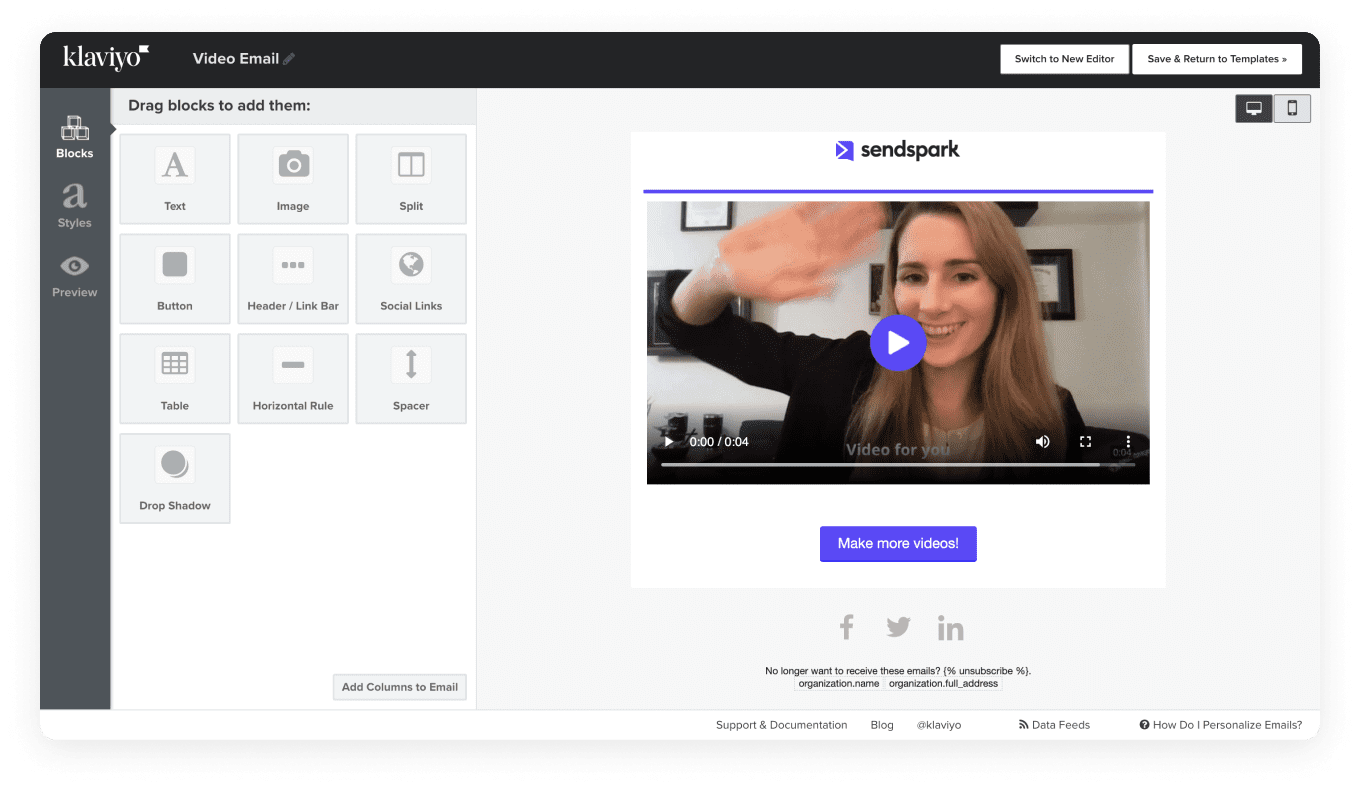Open the Blocks sidebar panel
The image size is (1360, 788).
pos(74,137)
